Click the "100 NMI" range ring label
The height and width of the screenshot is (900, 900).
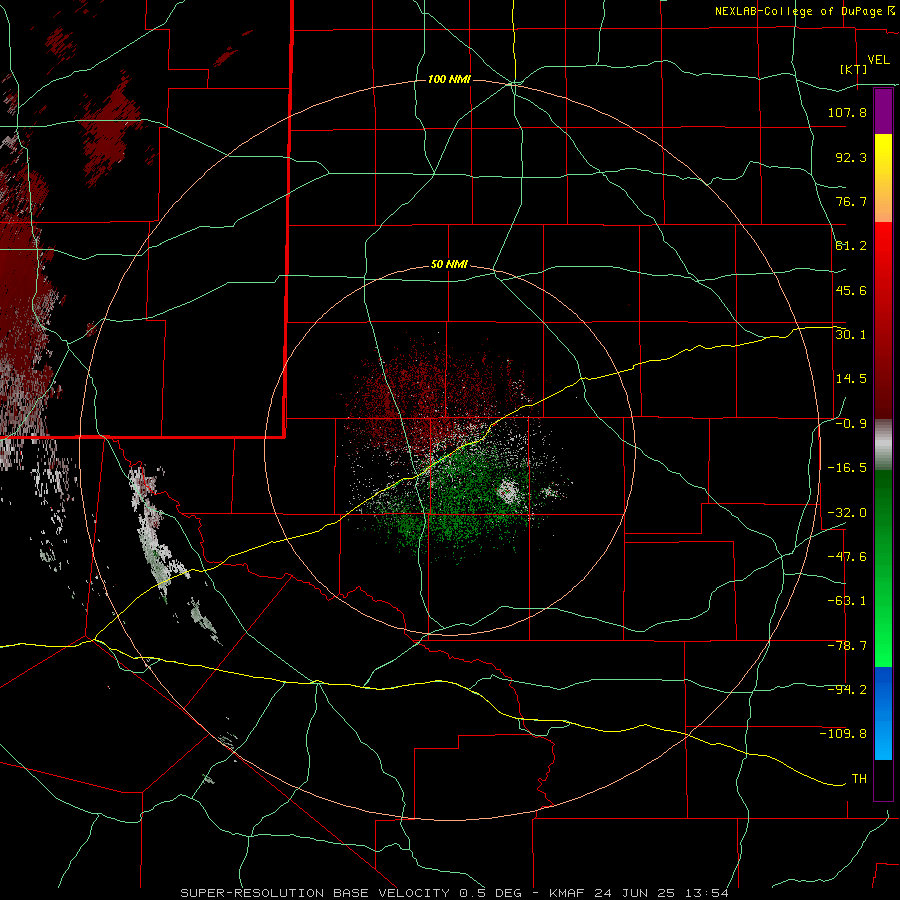click(449, 79)
